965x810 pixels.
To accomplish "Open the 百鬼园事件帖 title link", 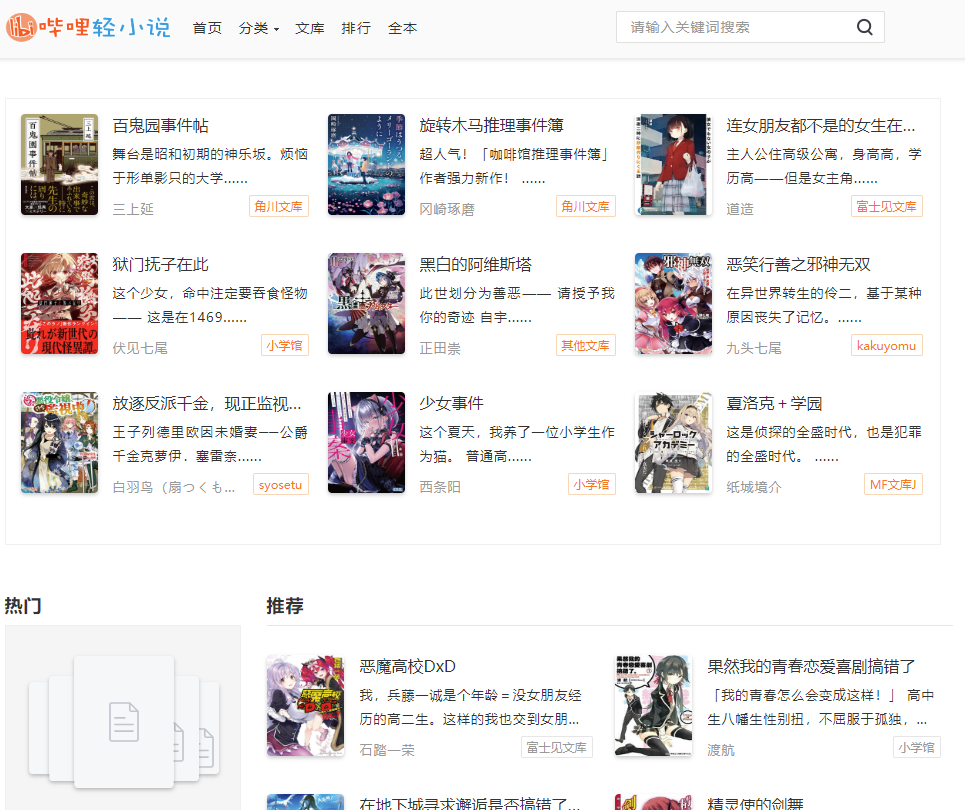I will click(161, 126).
